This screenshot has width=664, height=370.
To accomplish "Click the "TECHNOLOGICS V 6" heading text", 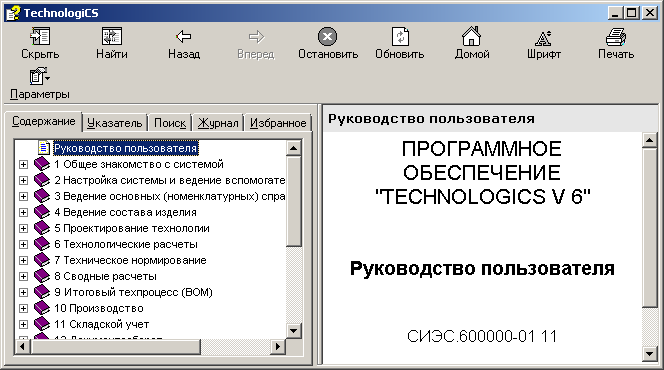I will click(482, 197).
